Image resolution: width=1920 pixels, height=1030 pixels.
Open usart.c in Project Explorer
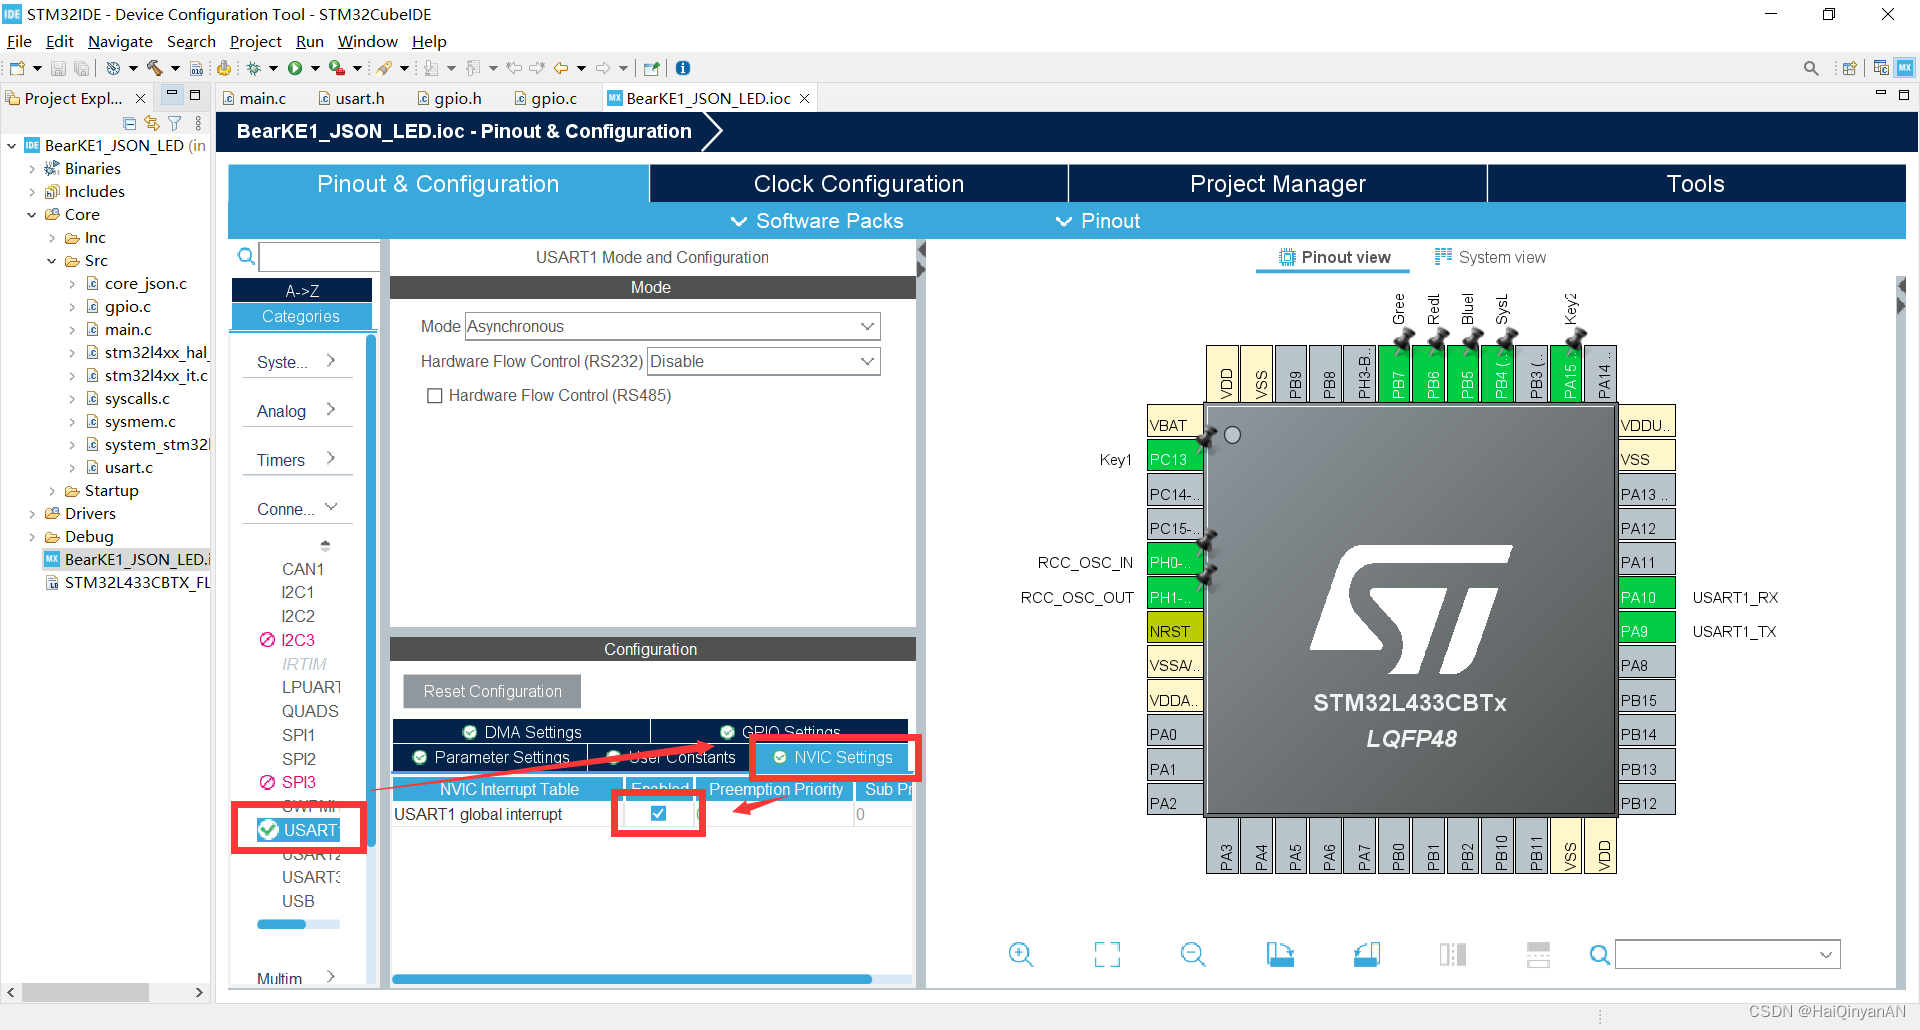tap(128, 467)
